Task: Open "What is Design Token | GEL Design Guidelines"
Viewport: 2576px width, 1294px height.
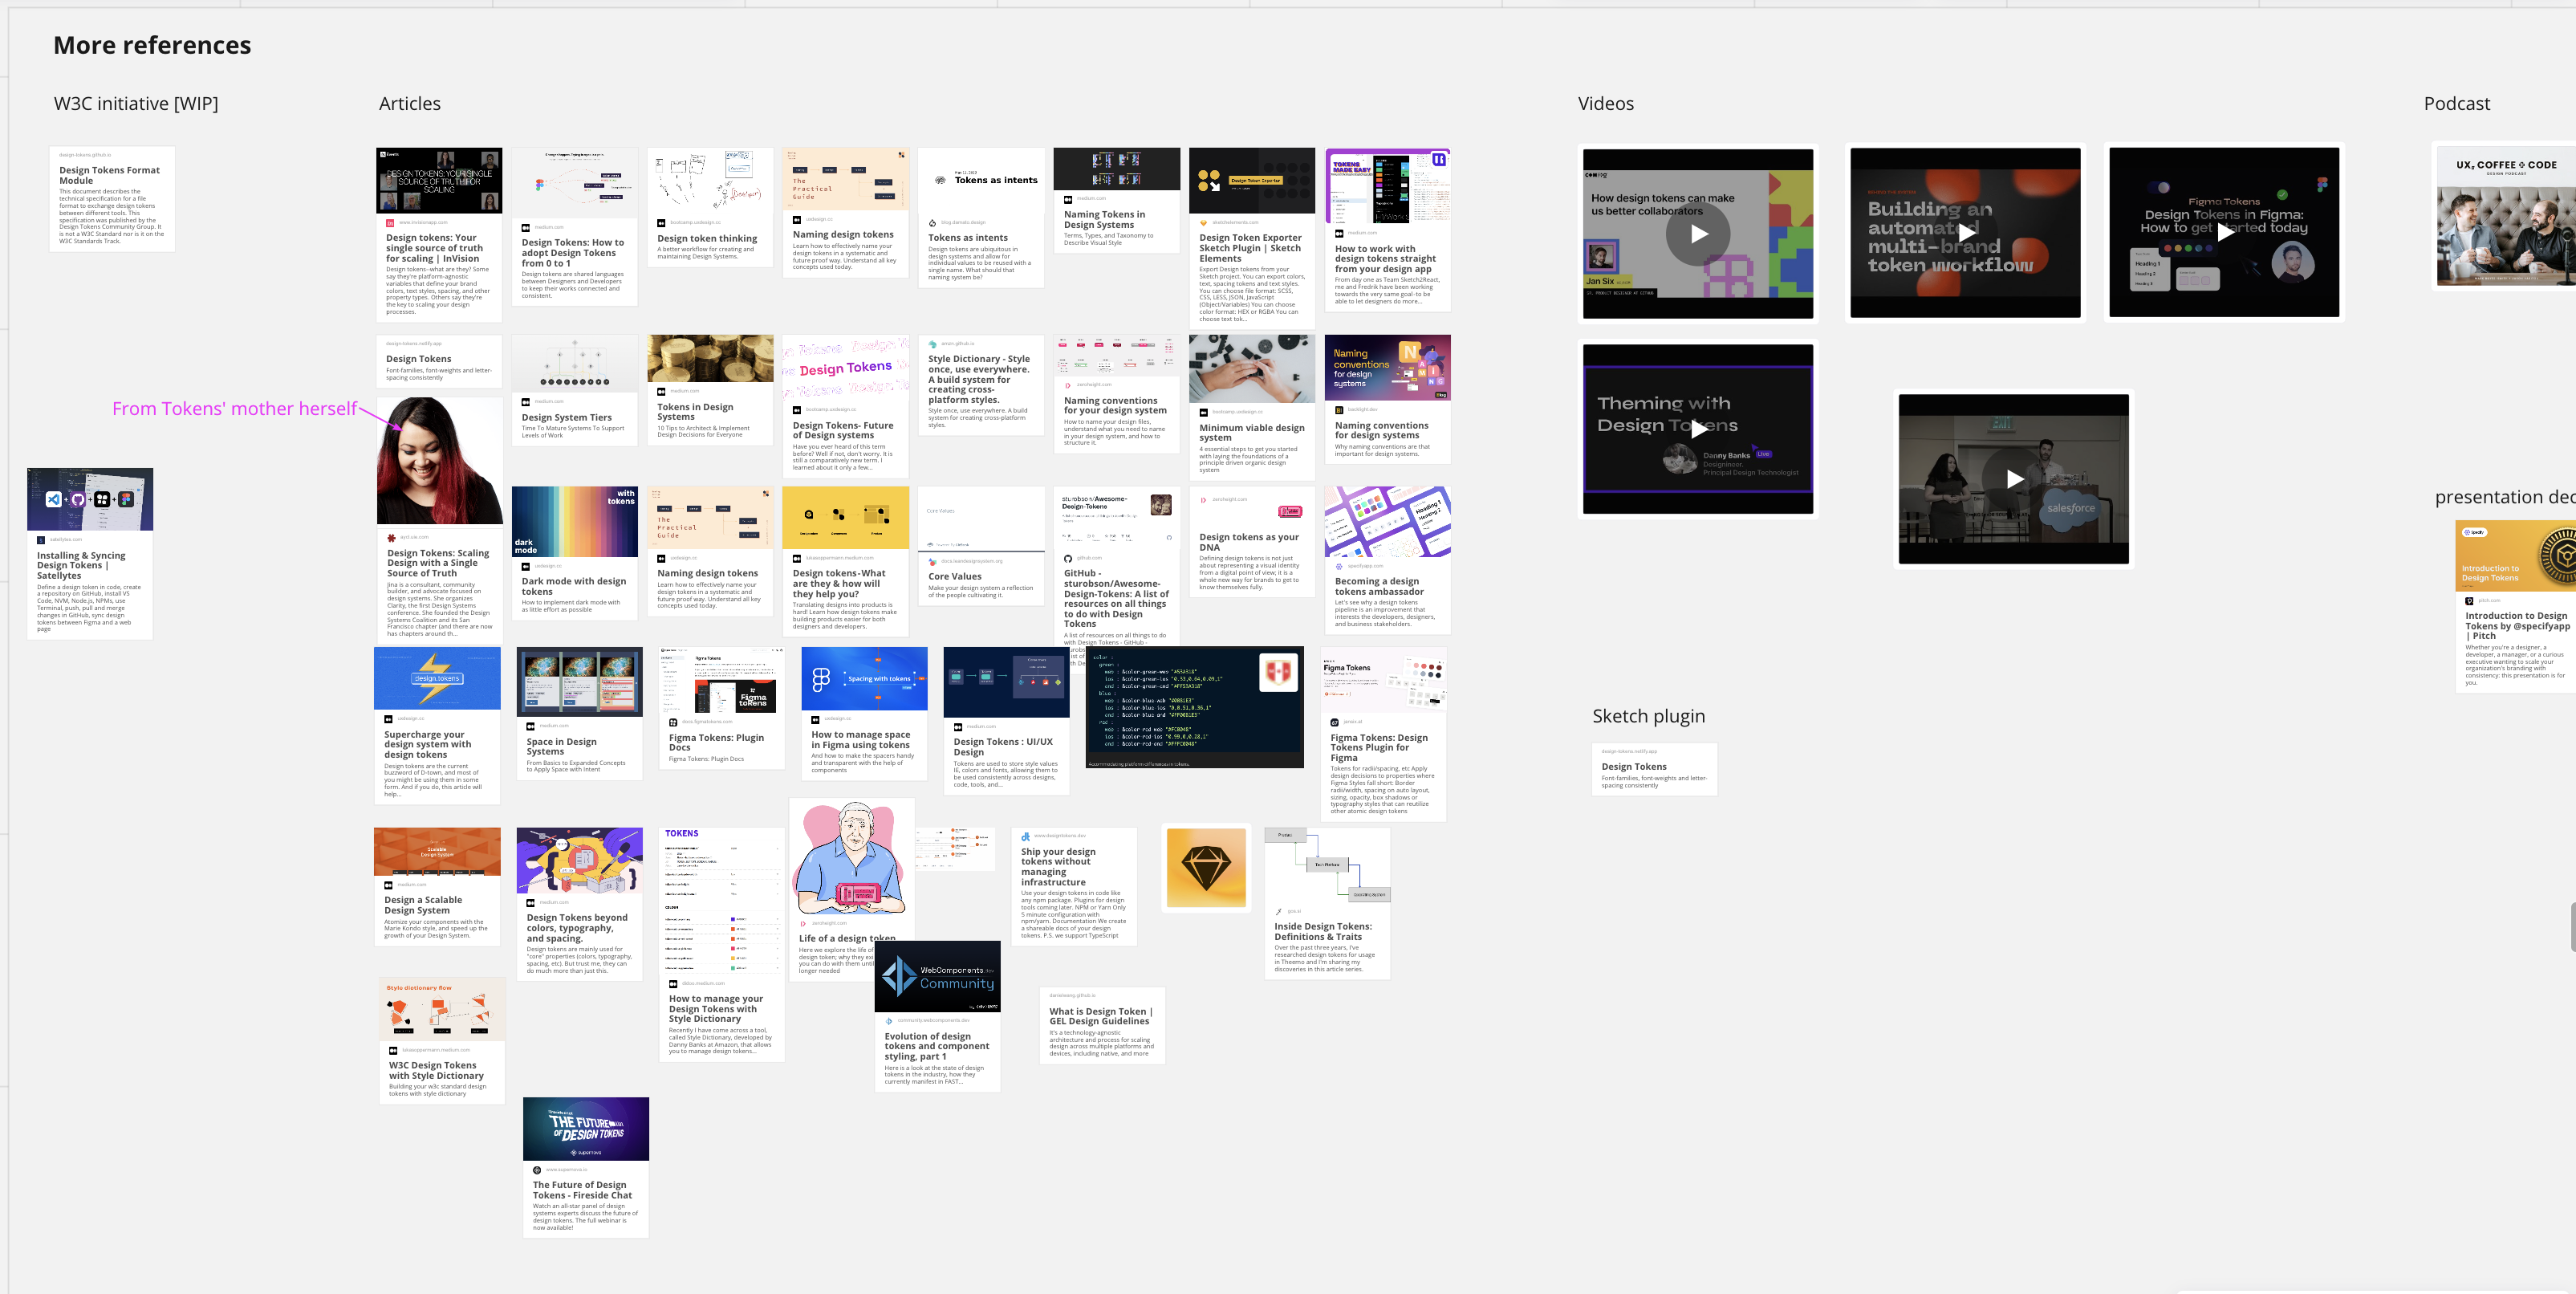Action: (x=1102, y=1026)
